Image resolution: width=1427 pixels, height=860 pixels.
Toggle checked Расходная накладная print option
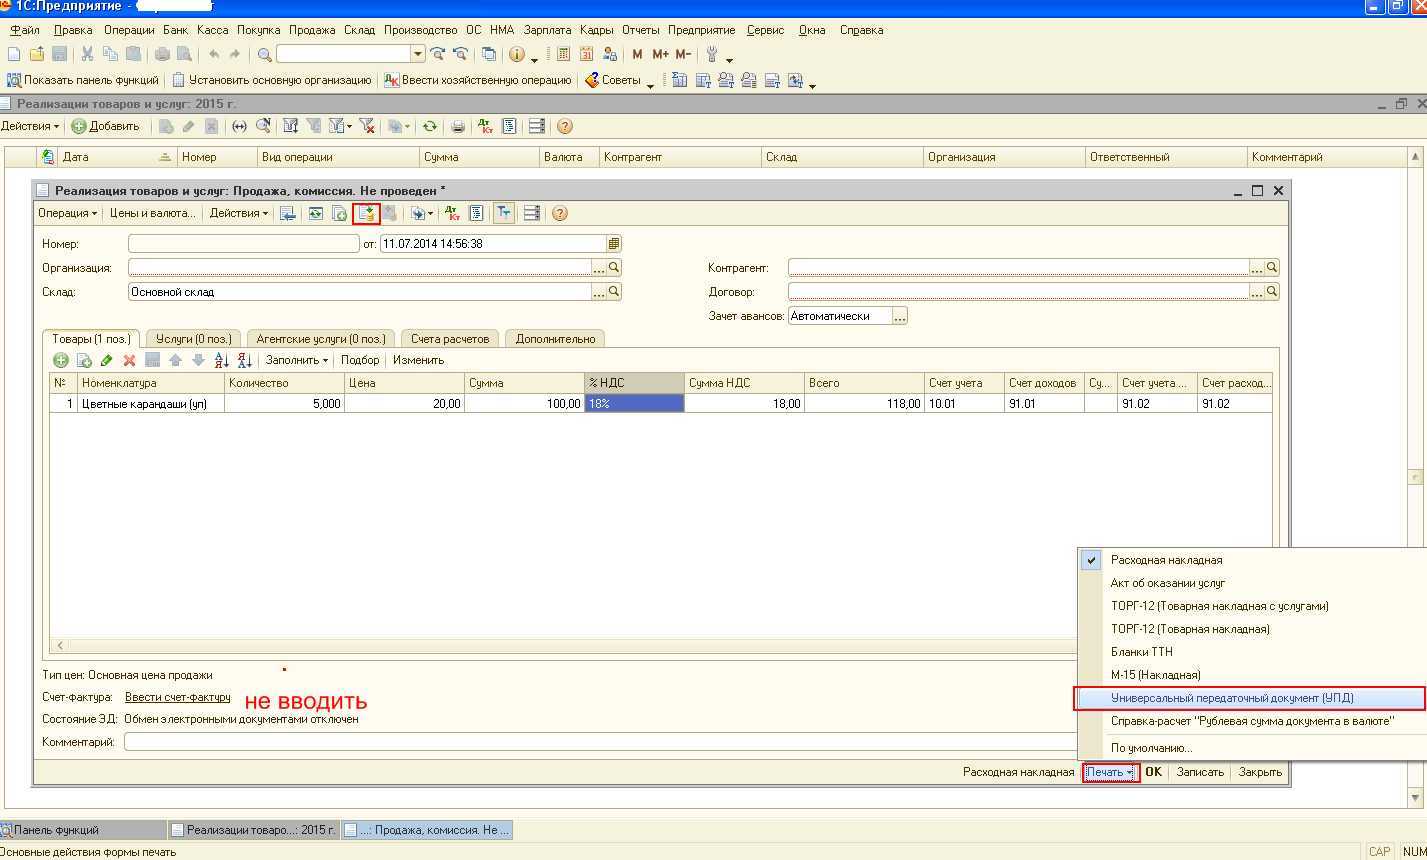1166,560
